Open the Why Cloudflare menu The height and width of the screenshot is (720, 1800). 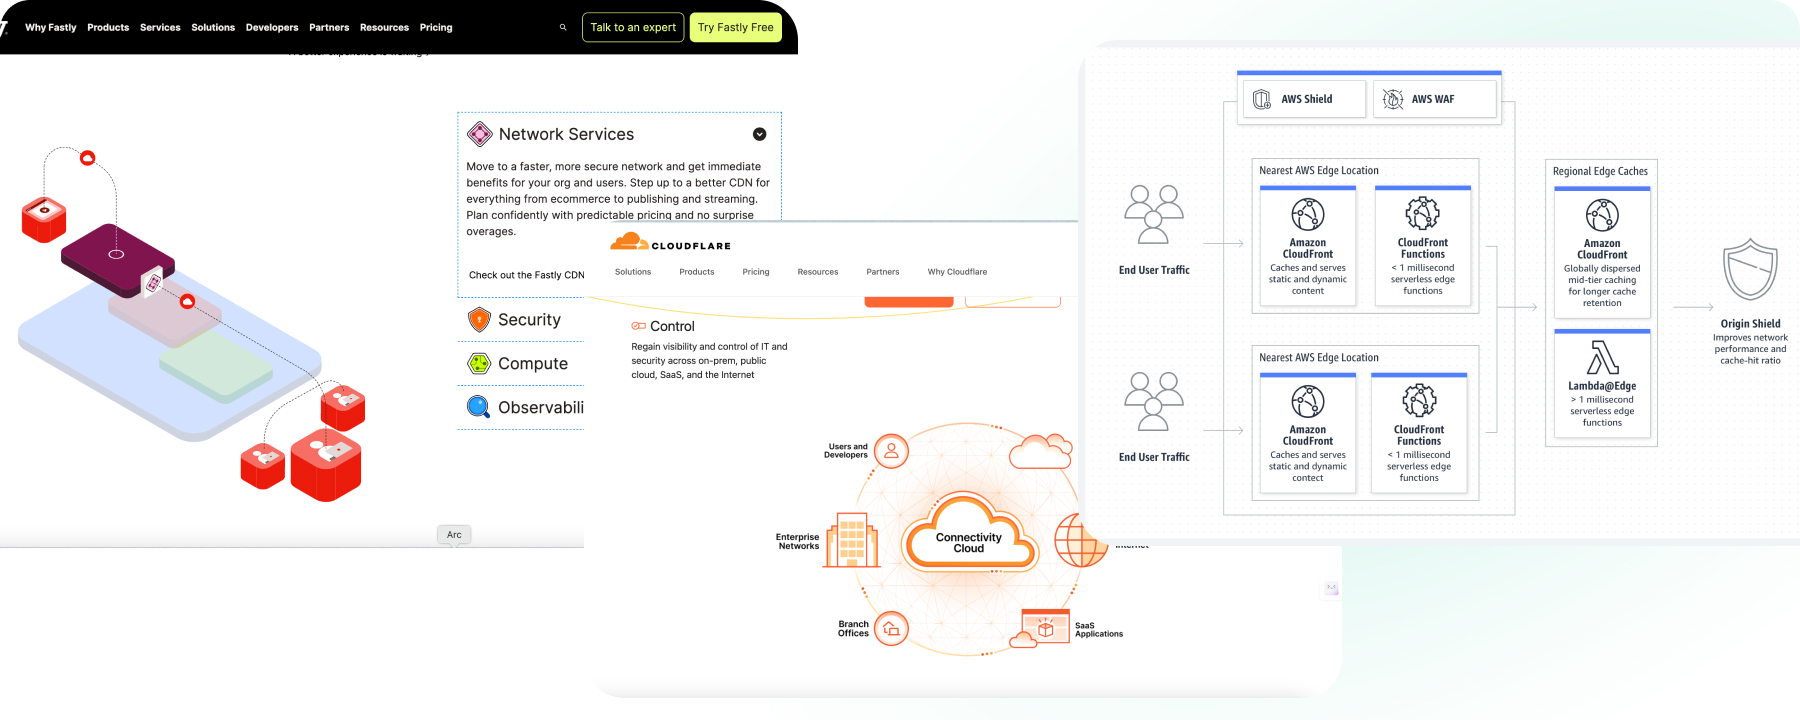coord(957,272)
